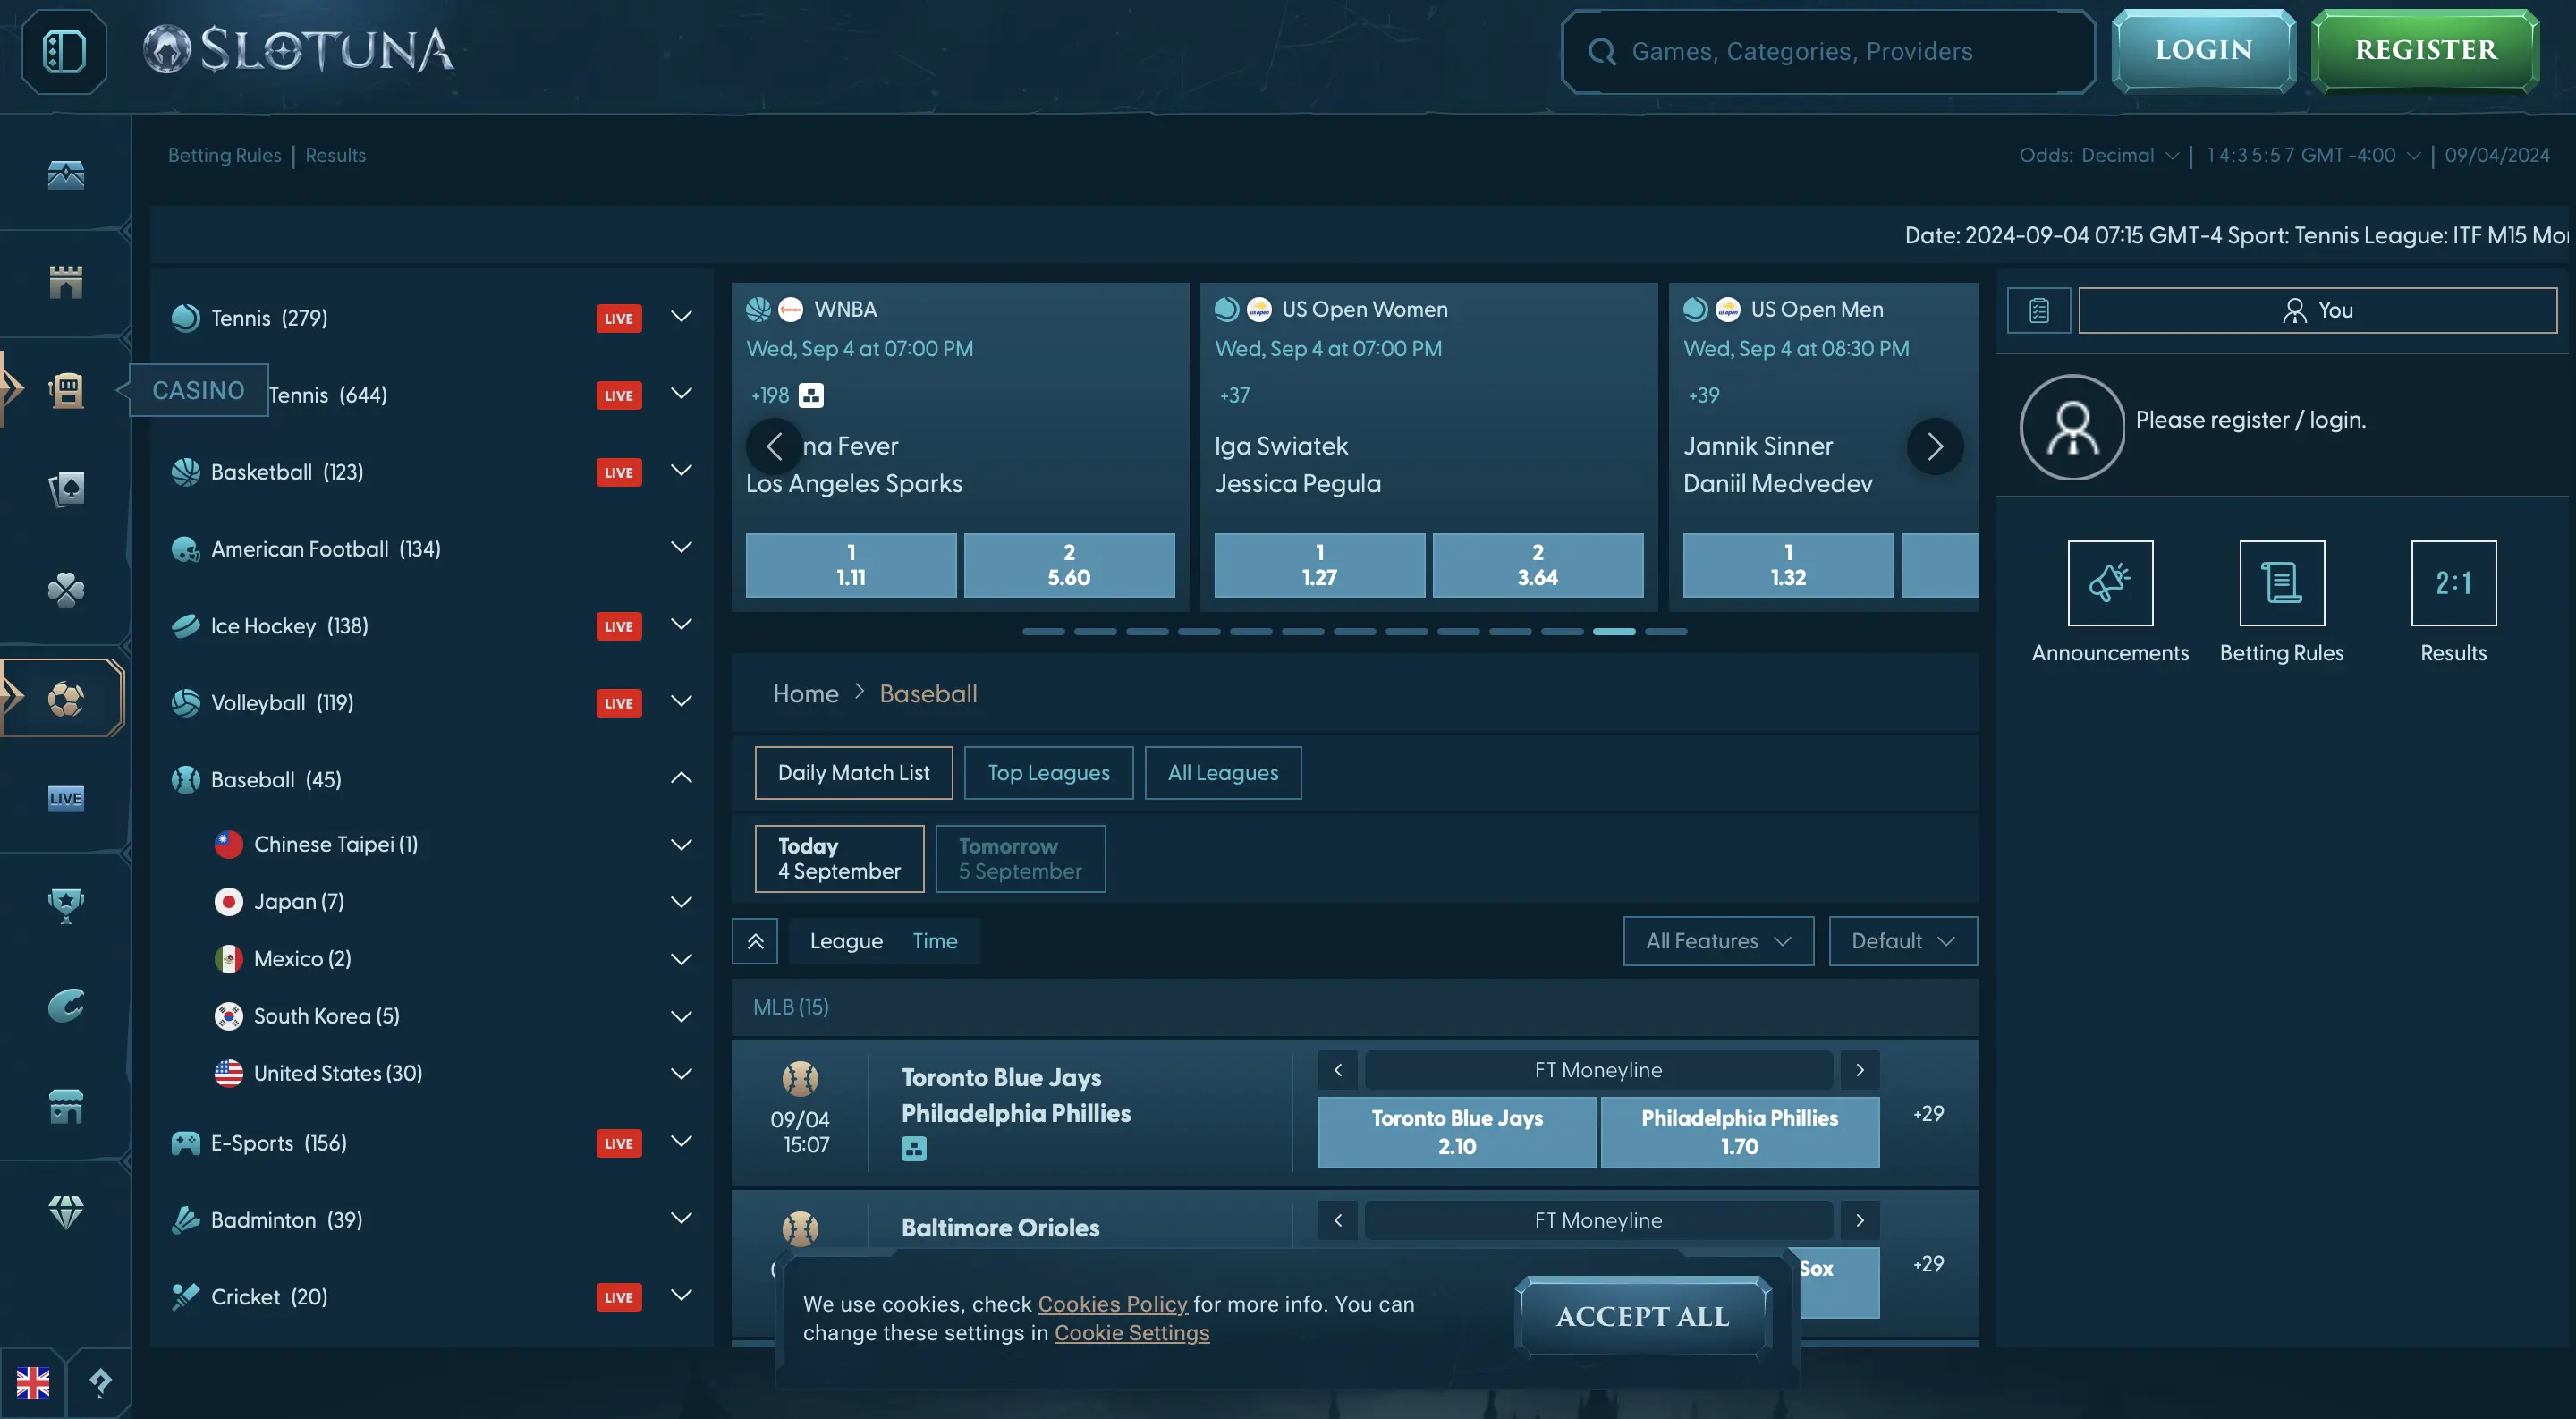
Task: Open timezone GMT -4:00 dropdown
Action: (2312, 155)
